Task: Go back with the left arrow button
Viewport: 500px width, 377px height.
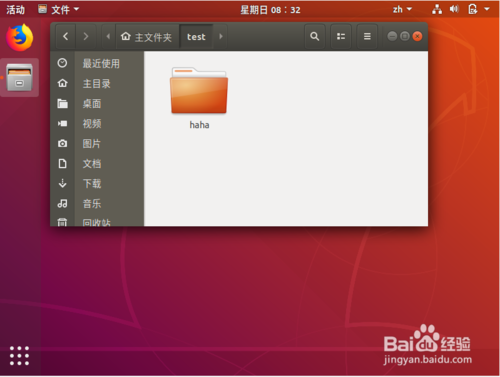Action: [x=65, y=36]
